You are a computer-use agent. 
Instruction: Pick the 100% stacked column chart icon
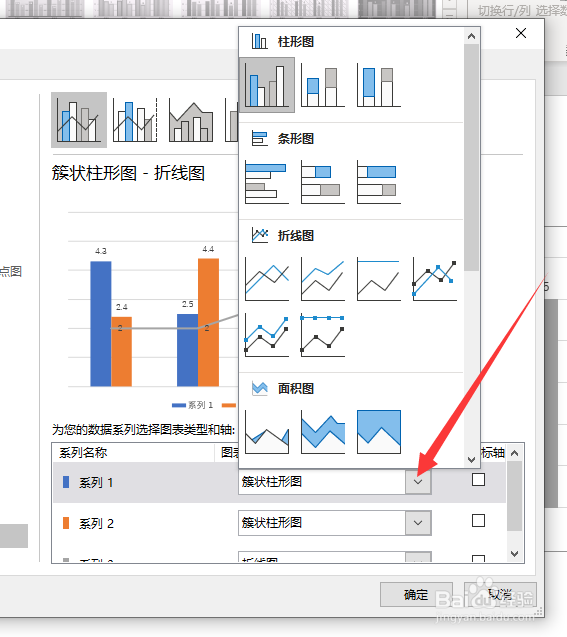(x=379, y=87)
